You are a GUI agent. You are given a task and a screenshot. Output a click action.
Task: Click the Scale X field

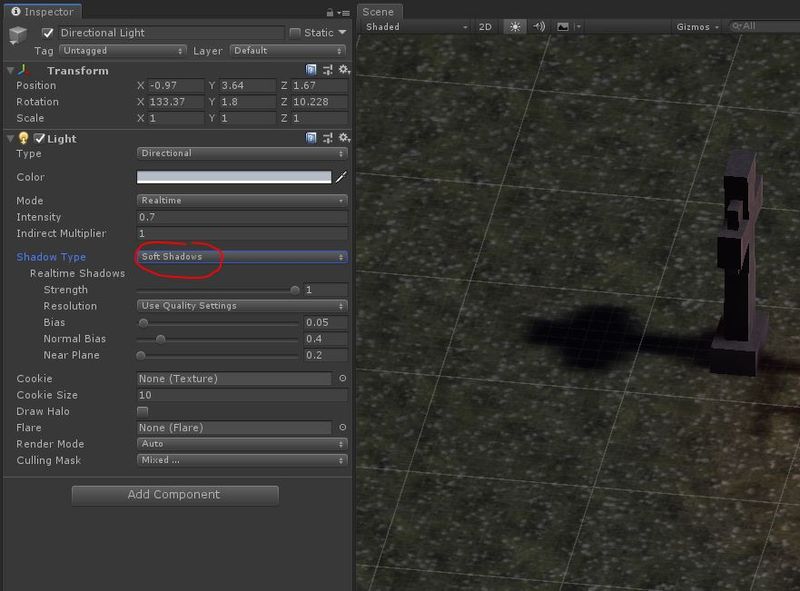(x=176, y=118)
